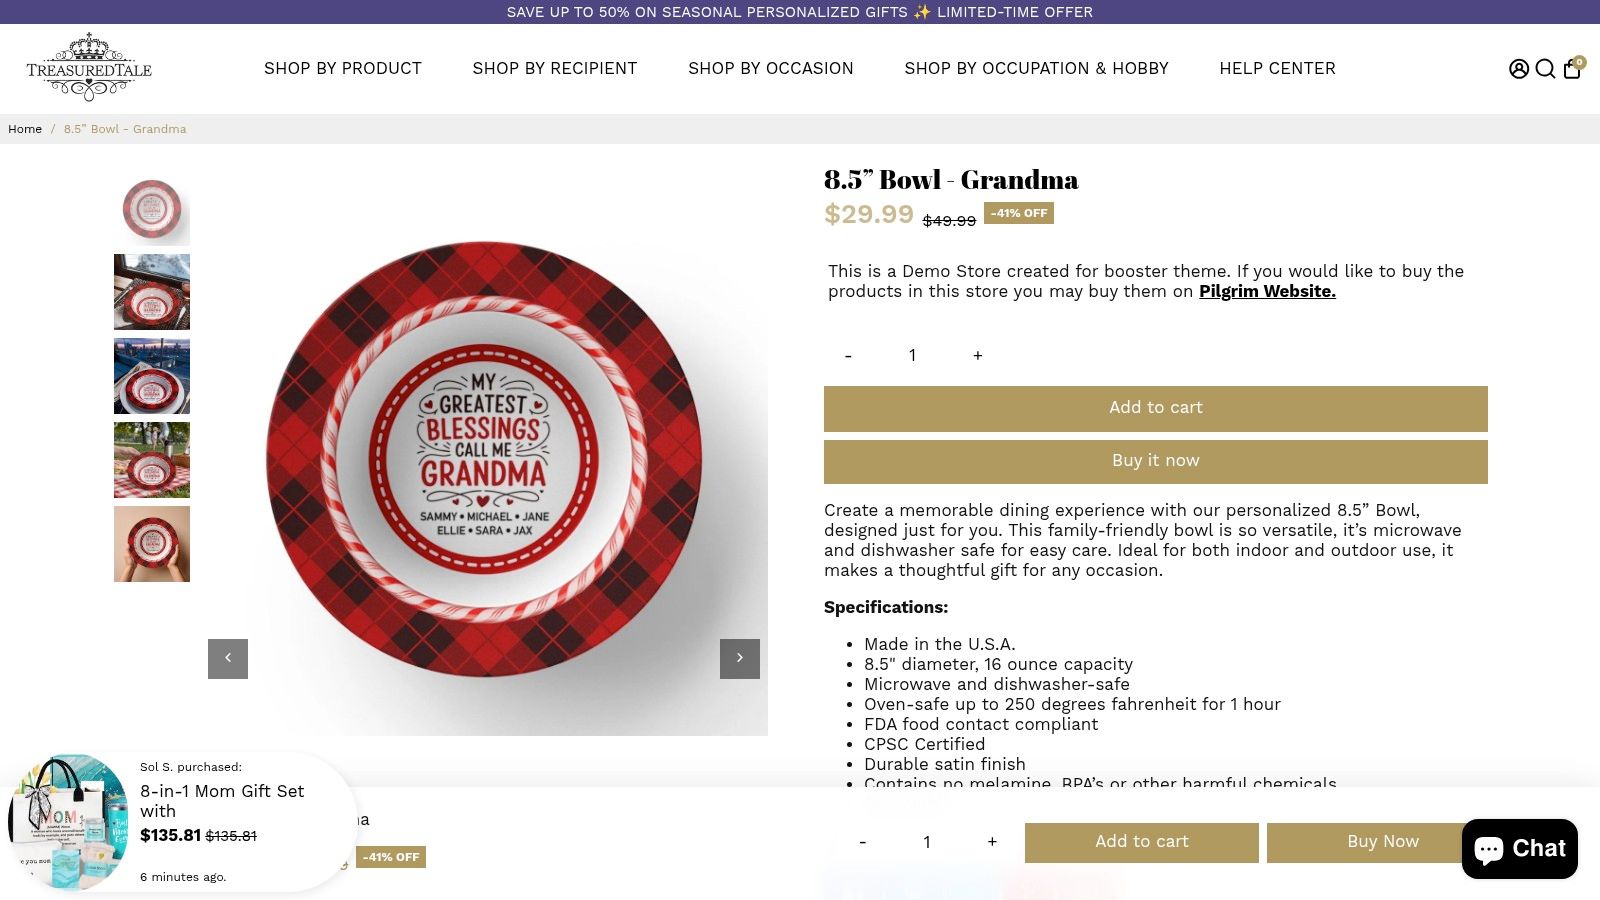The width and height of the screenshot is (1600, 900).
Task: Open the Shop By Product menu
Action: coord(342,68)
